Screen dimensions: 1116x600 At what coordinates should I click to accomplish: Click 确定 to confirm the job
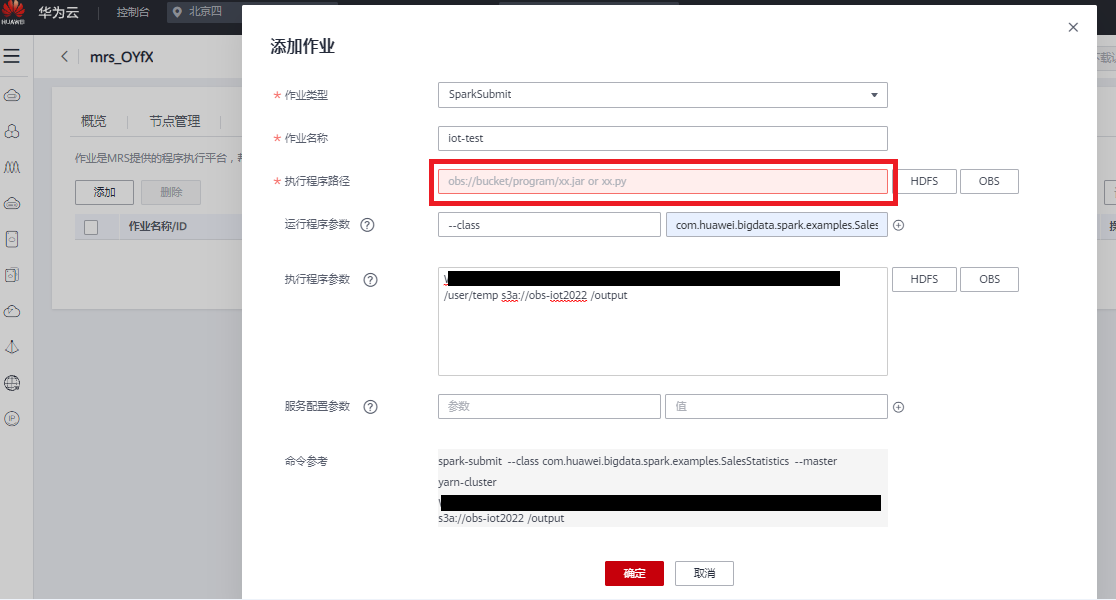[x=634, y=574]
